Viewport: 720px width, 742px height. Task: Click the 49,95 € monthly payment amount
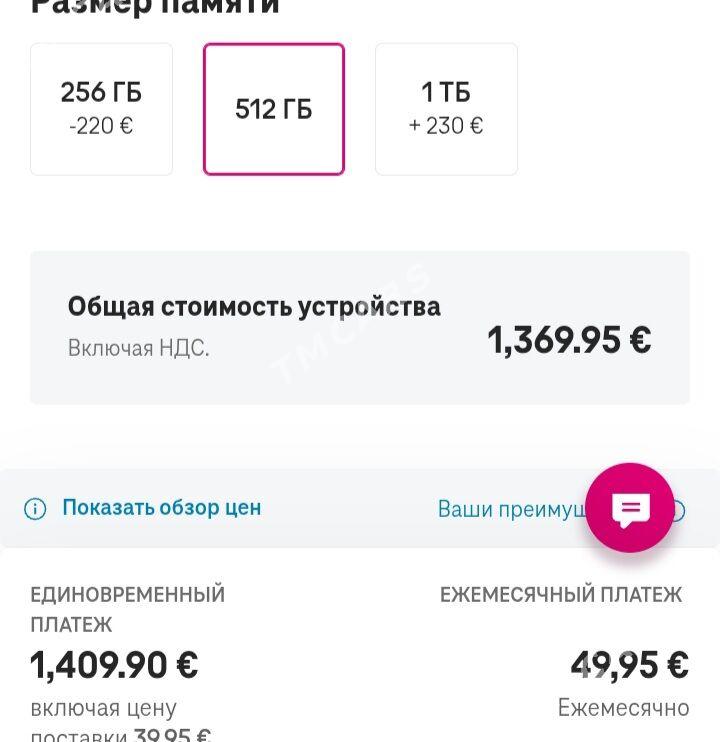coord(630,665)
